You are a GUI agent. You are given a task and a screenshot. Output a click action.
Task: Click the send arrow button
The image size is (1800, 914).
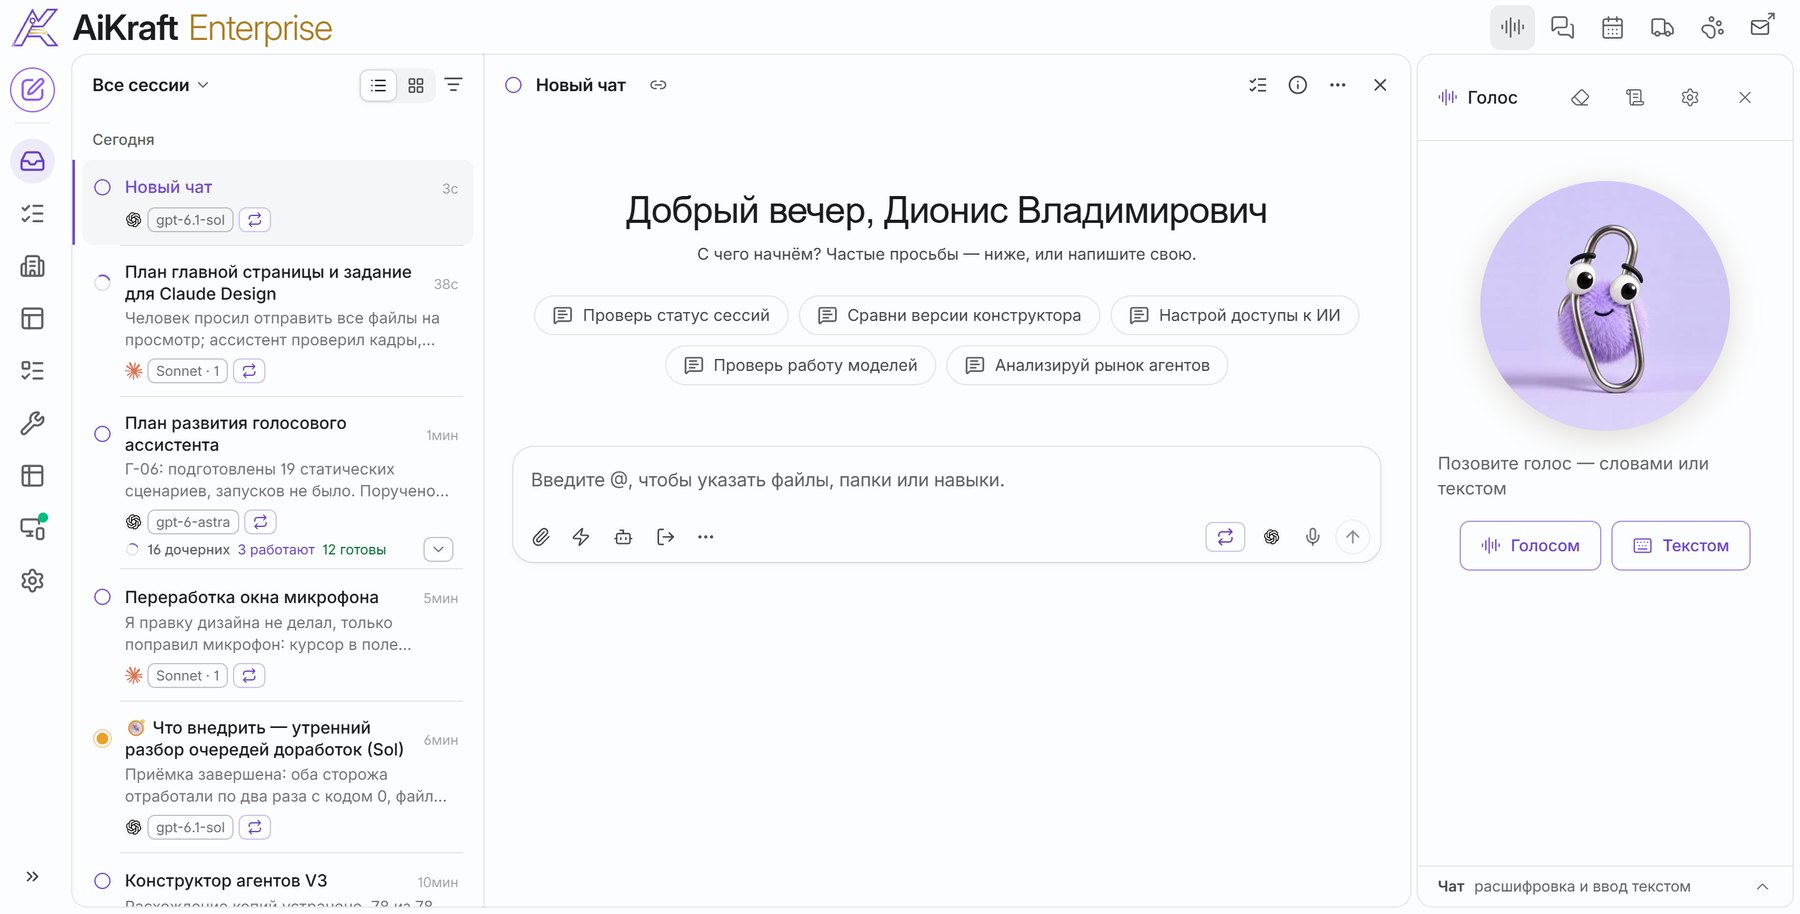(x=1353, y=537)
